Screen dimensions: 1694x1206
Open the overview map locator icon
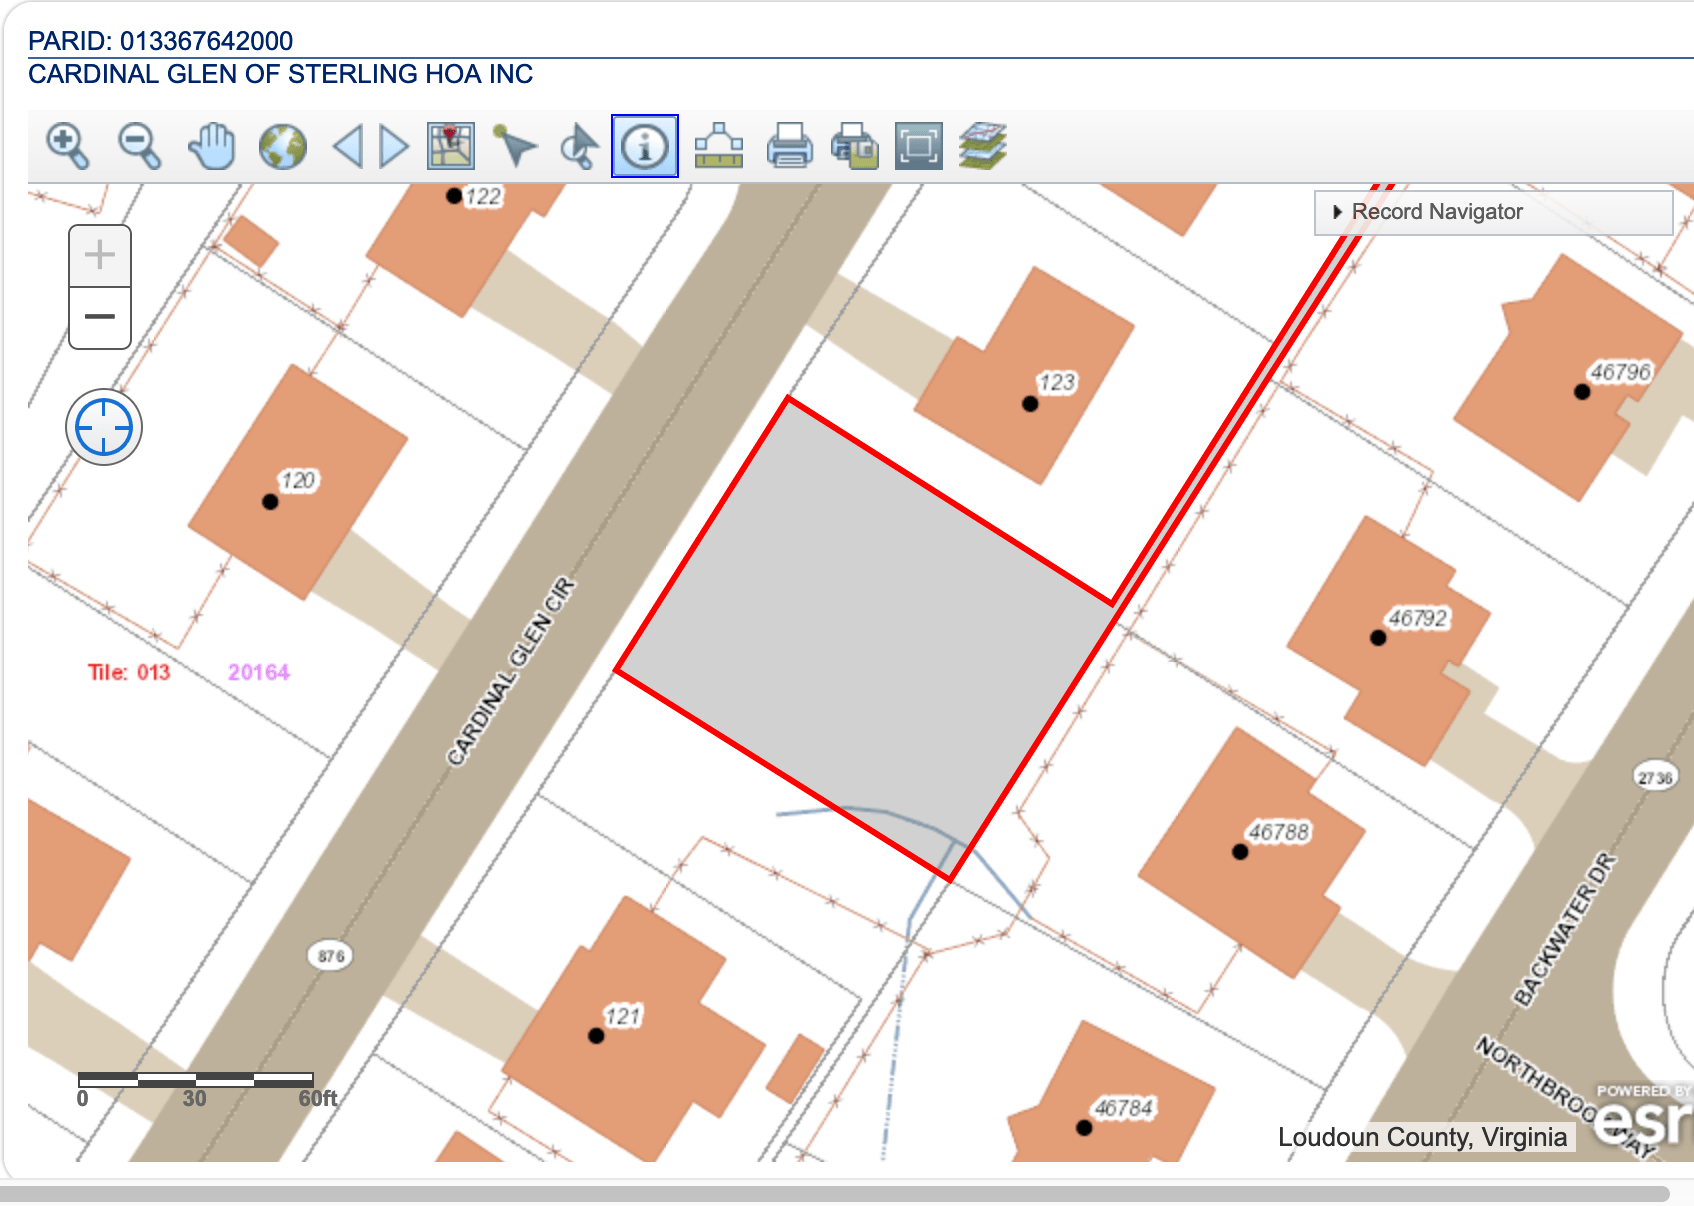tap(450, 146)
